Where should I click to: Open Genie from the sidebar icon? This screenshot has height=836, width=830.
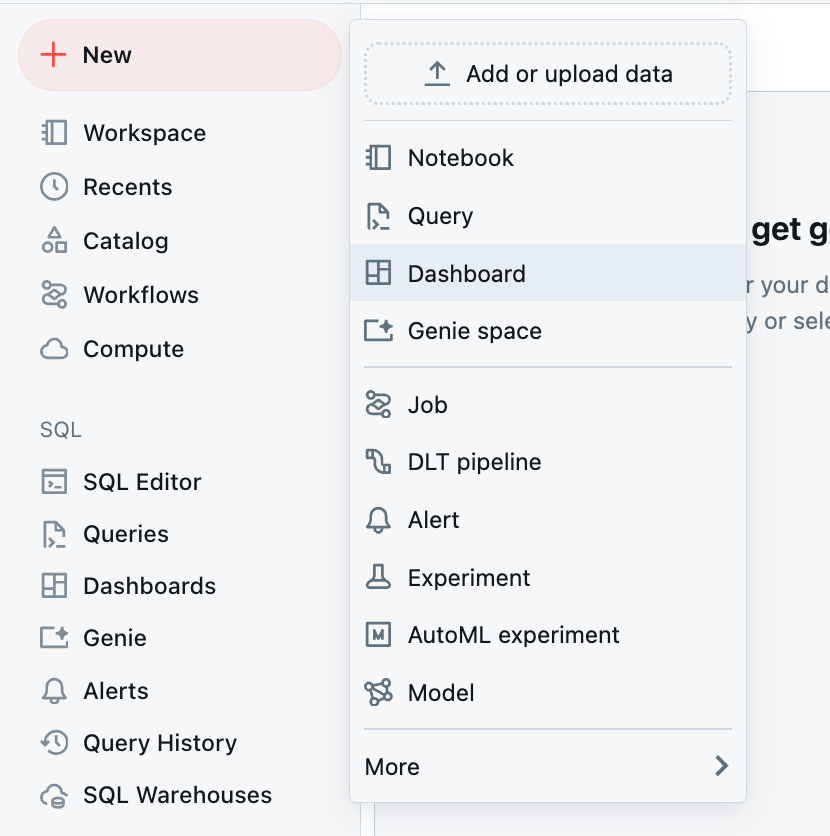(53, 637)
